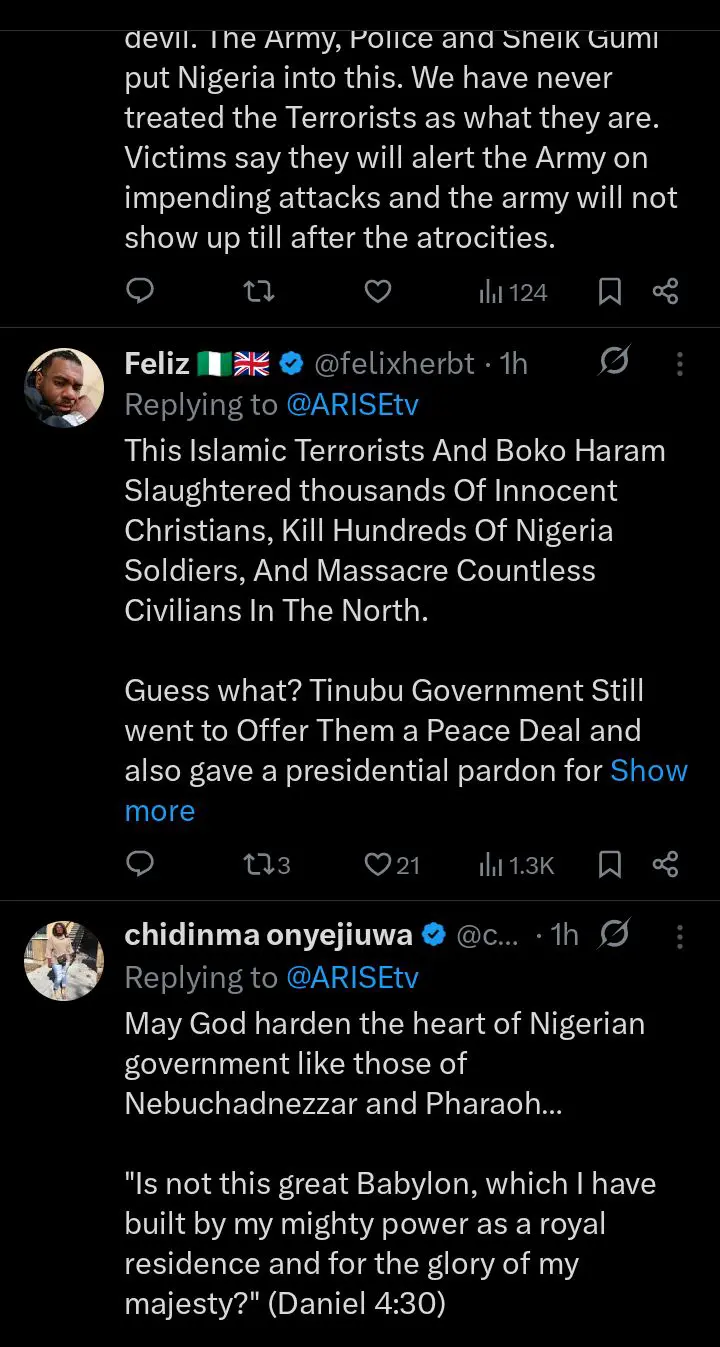
Task: Share the top post about the Army
Action: (x=666, y=291)
